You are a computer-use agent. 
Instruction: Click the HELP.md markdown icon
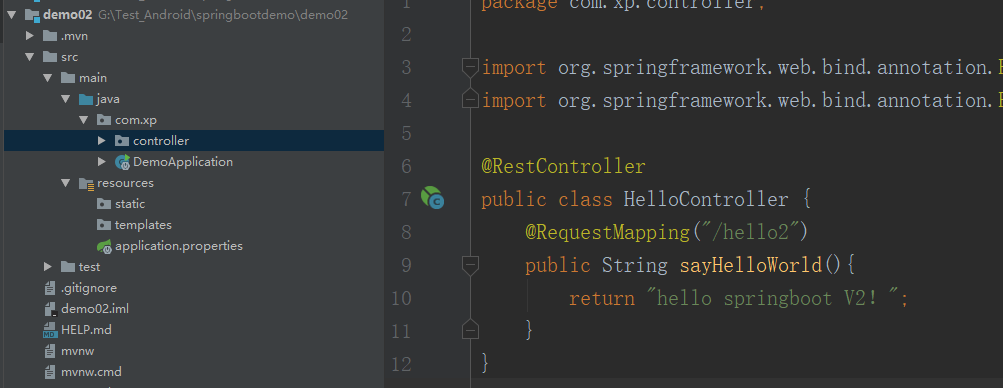point(50,330)
